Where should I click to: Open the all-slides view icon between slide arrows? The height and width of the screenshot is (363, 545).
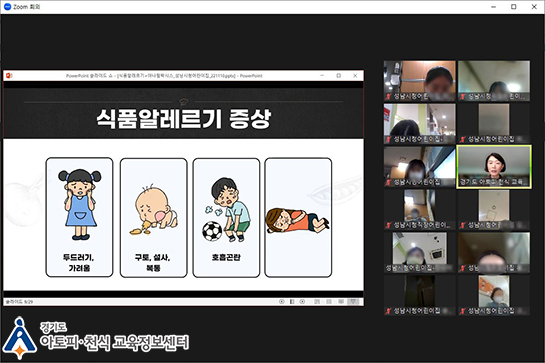292,301
